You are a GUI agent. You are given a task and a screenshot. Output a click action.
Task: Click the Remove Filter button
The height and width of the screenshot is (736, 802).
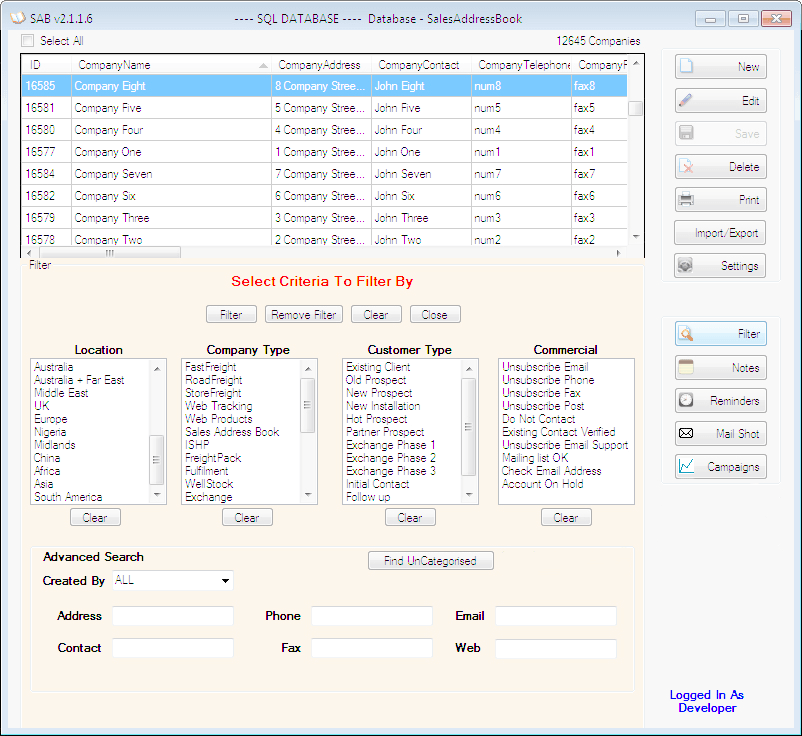tap(304, 315)
